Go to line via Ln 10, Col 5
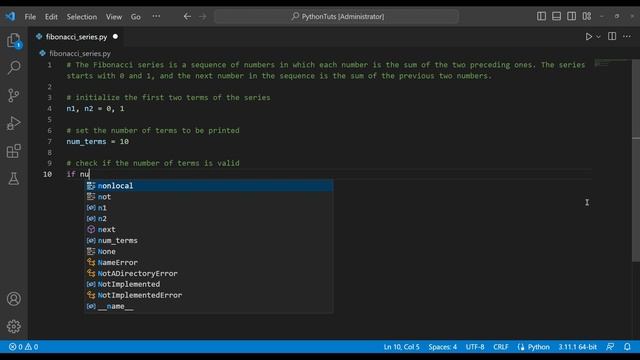Image resolution: width=640 pixels, height=360 pixels. (x=401, y=347)
